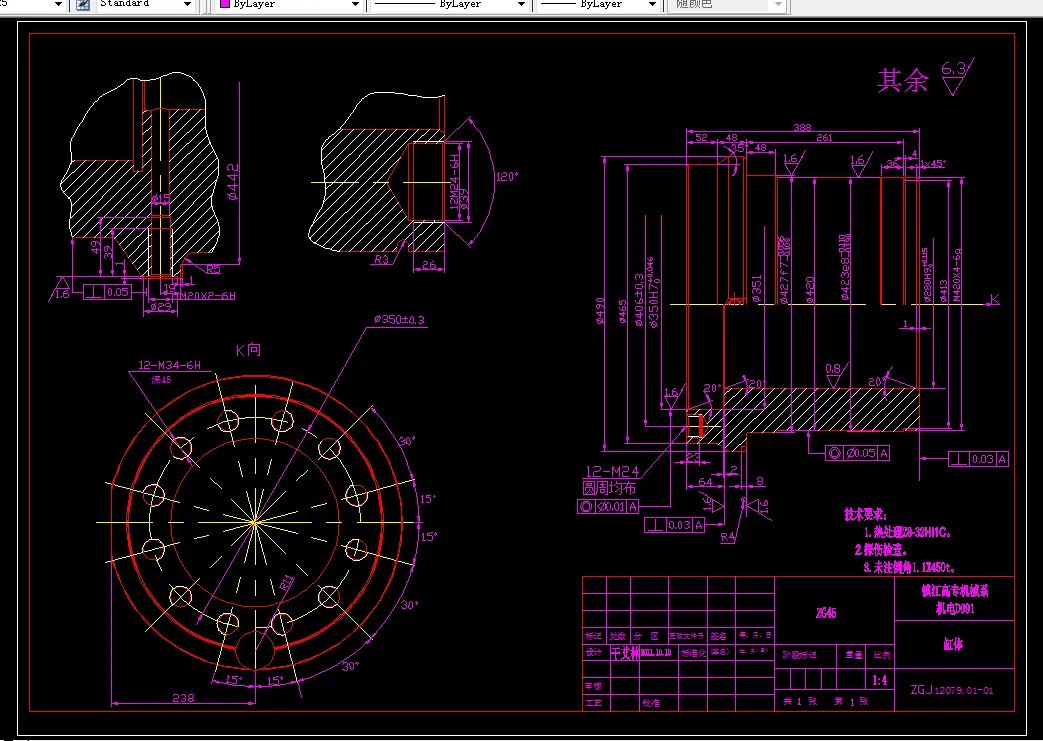The image size is (1043, 741).
Task: Click the ø351 diameter dimension
Action: [756, 289]
